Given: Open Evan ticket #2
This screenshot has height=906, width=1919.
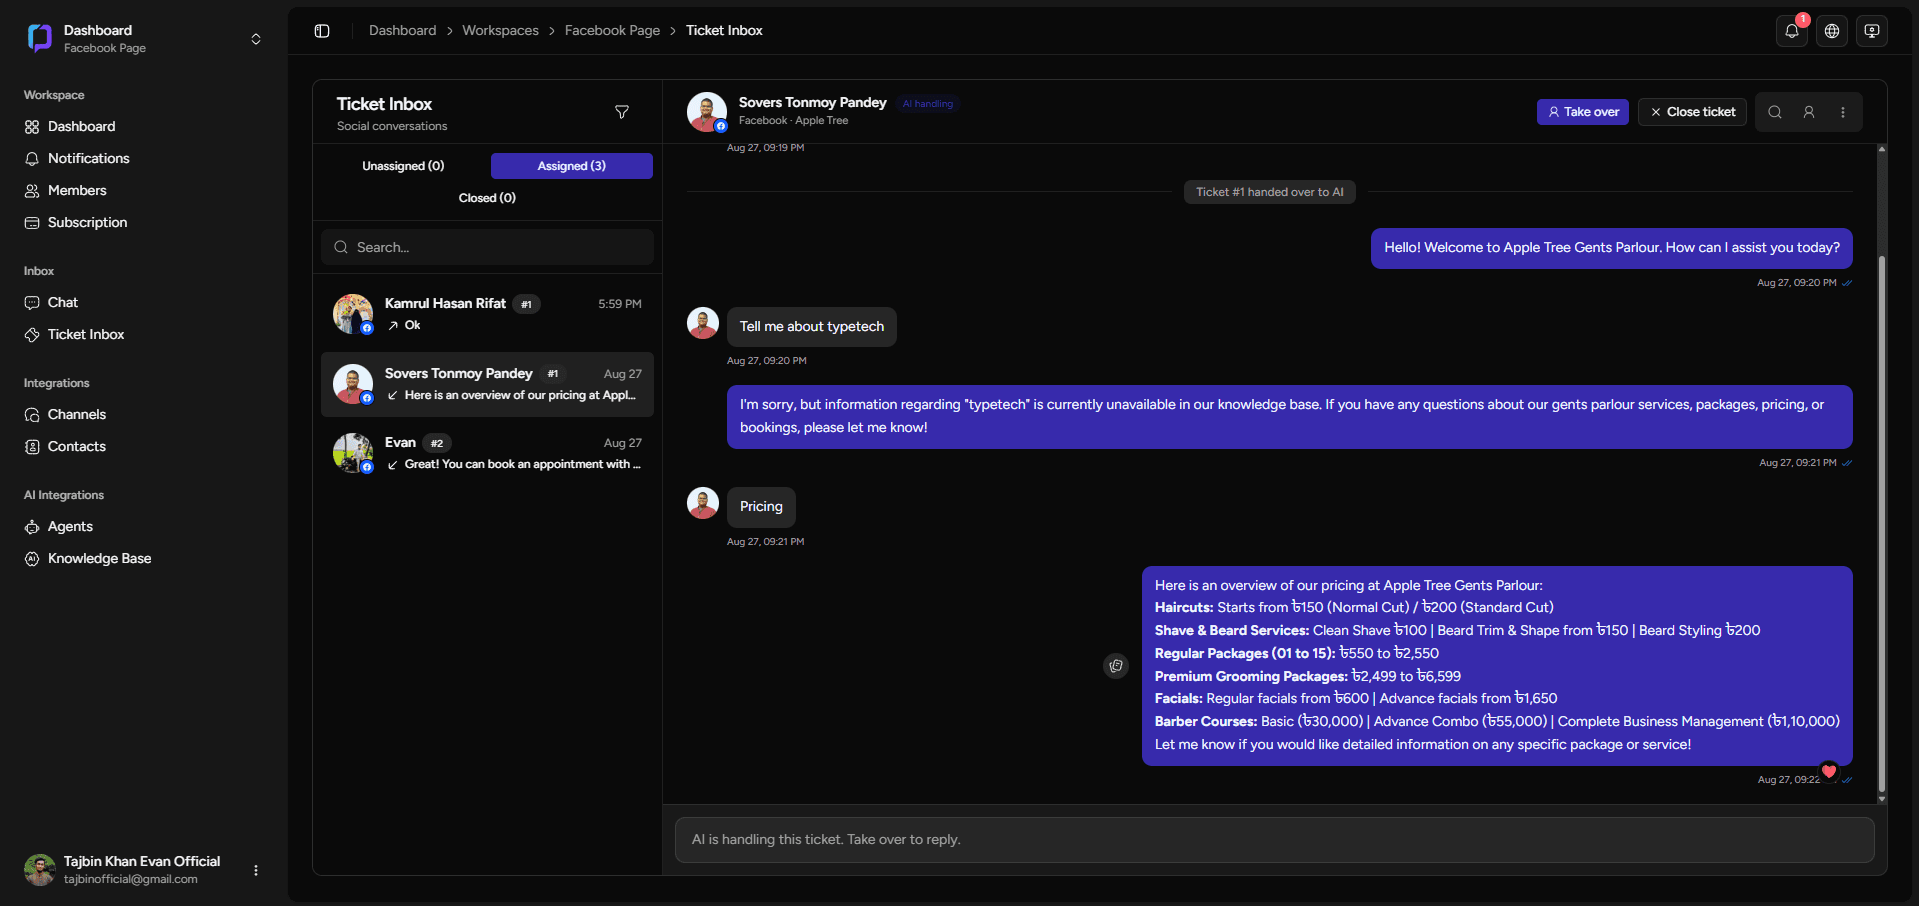Looking at the screenshot, I should (x=487, y=453).
